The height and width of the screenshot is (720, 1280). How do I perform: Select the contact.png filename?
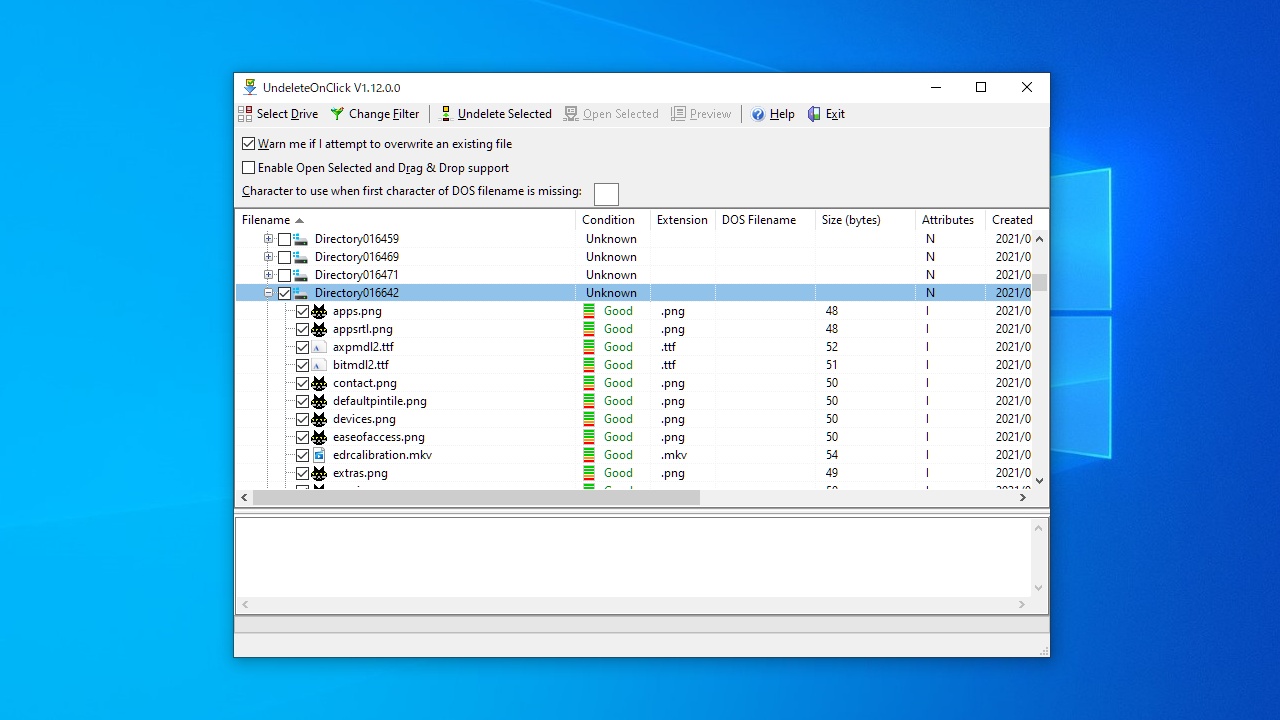click(x=365, y=383)
